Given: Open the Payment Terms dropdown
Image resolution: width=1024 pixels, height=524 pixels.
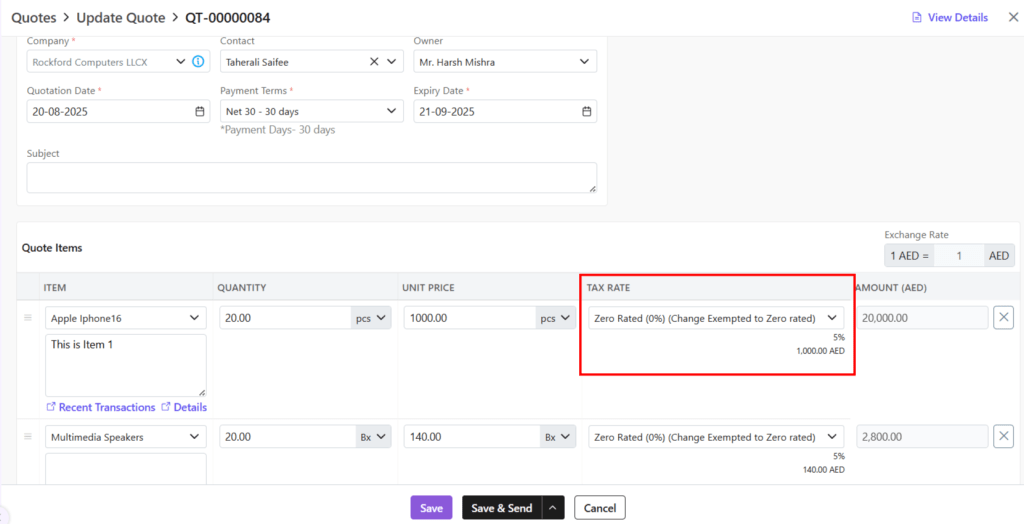Looking at the screenshot, I should pyautogui.click(x=392, y=112).
